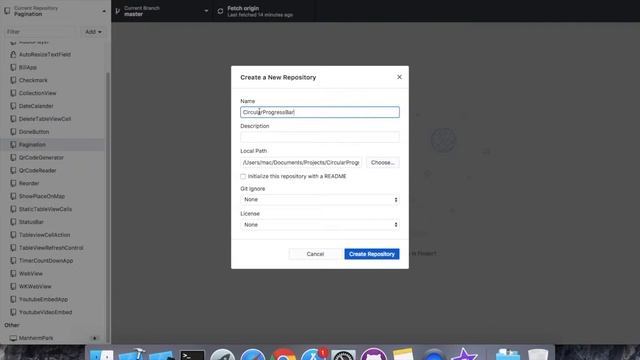The height and width of the screenshot is (360, 640).
Task: Click the repo icon beside Checkmark
Action: click(x=13, y=80)
